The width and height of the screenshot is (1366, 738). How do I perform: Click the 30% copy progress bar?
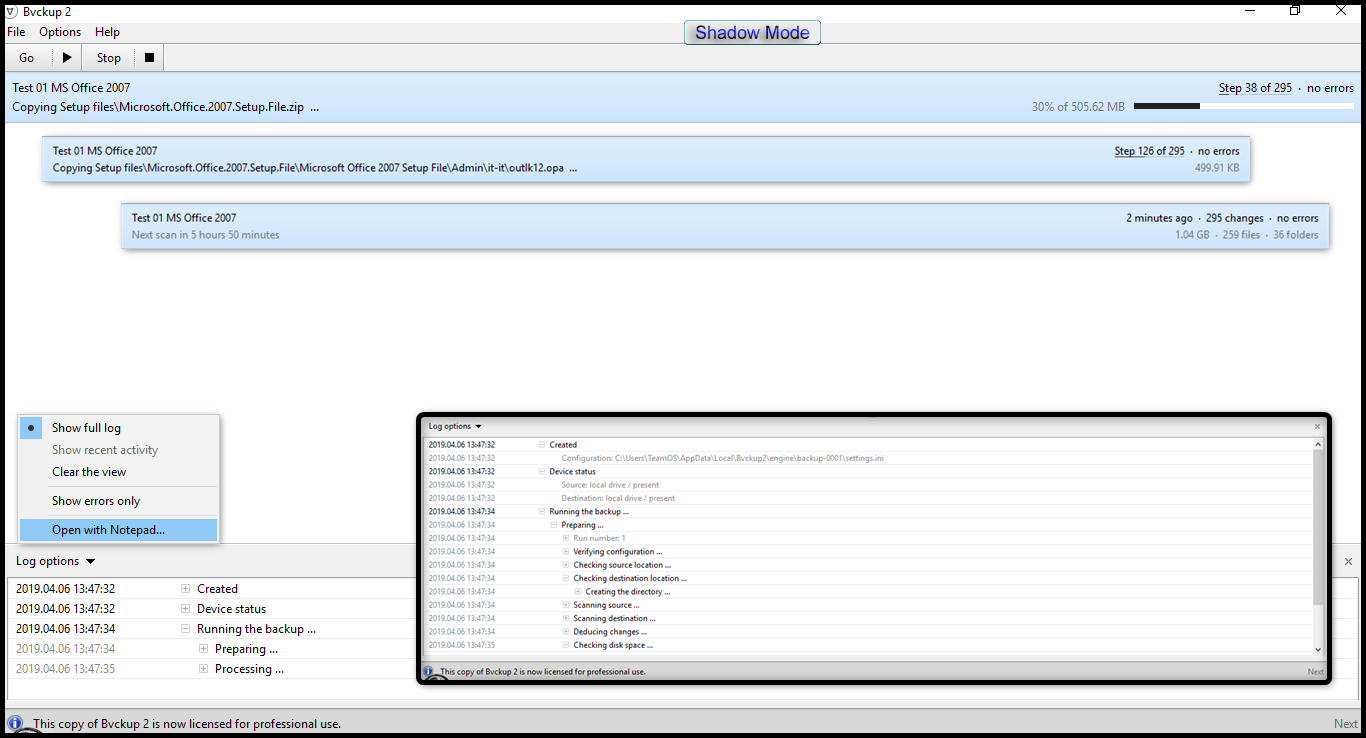[1244, 106]
